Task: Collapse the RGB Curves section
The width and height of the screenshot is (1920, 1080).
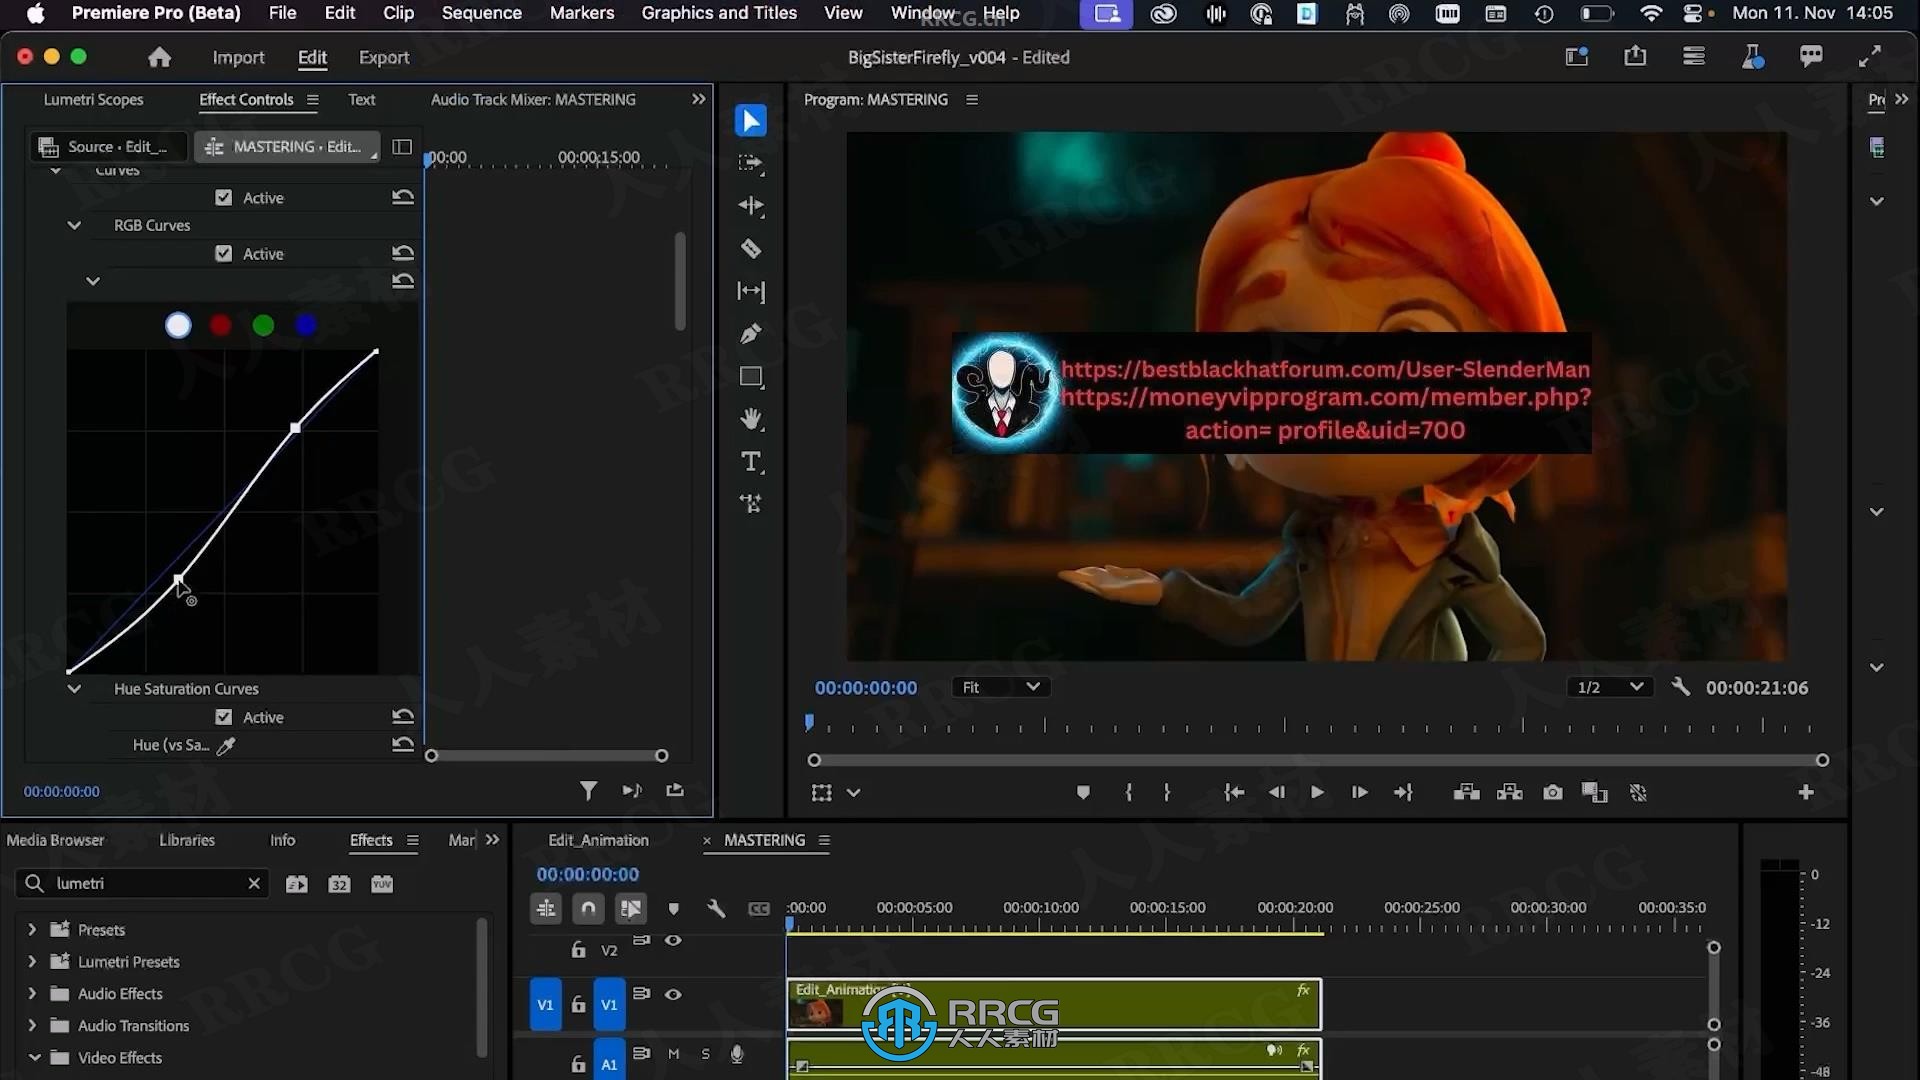Action: point(74,226)
